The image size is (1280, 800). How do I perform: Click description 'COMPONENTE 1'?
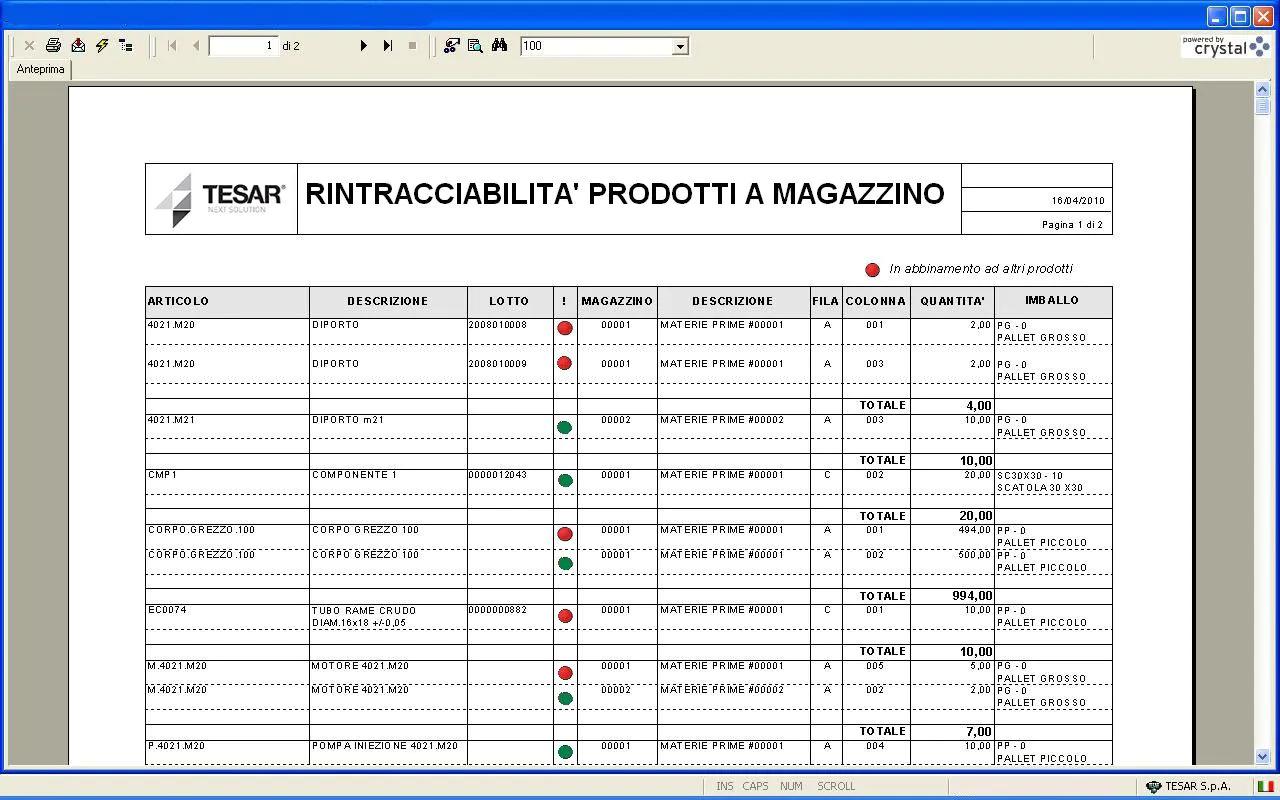coord(354,475)
